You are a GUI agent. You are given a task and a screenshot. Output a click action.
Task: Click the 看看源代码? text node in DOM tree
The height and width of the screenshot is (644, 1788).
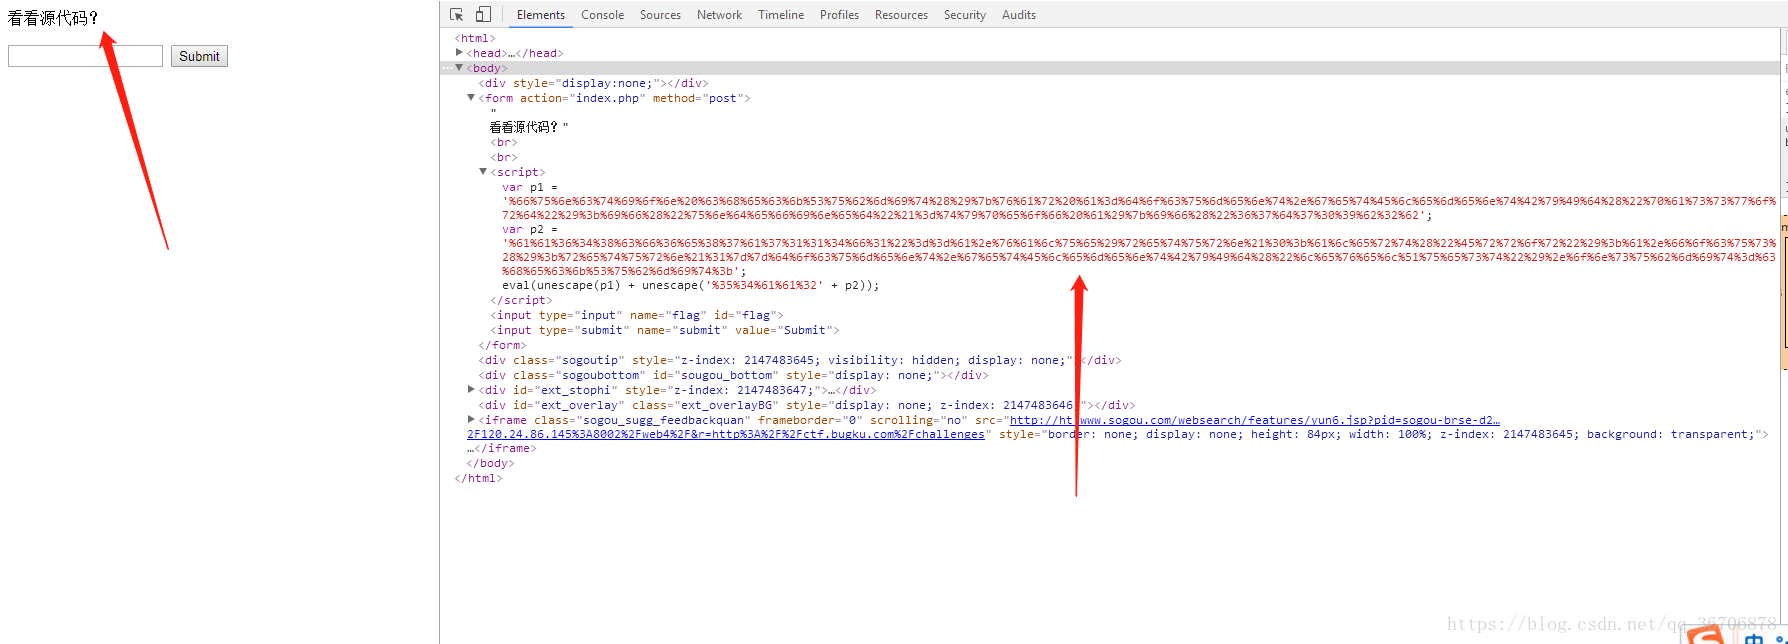(529, 127)
